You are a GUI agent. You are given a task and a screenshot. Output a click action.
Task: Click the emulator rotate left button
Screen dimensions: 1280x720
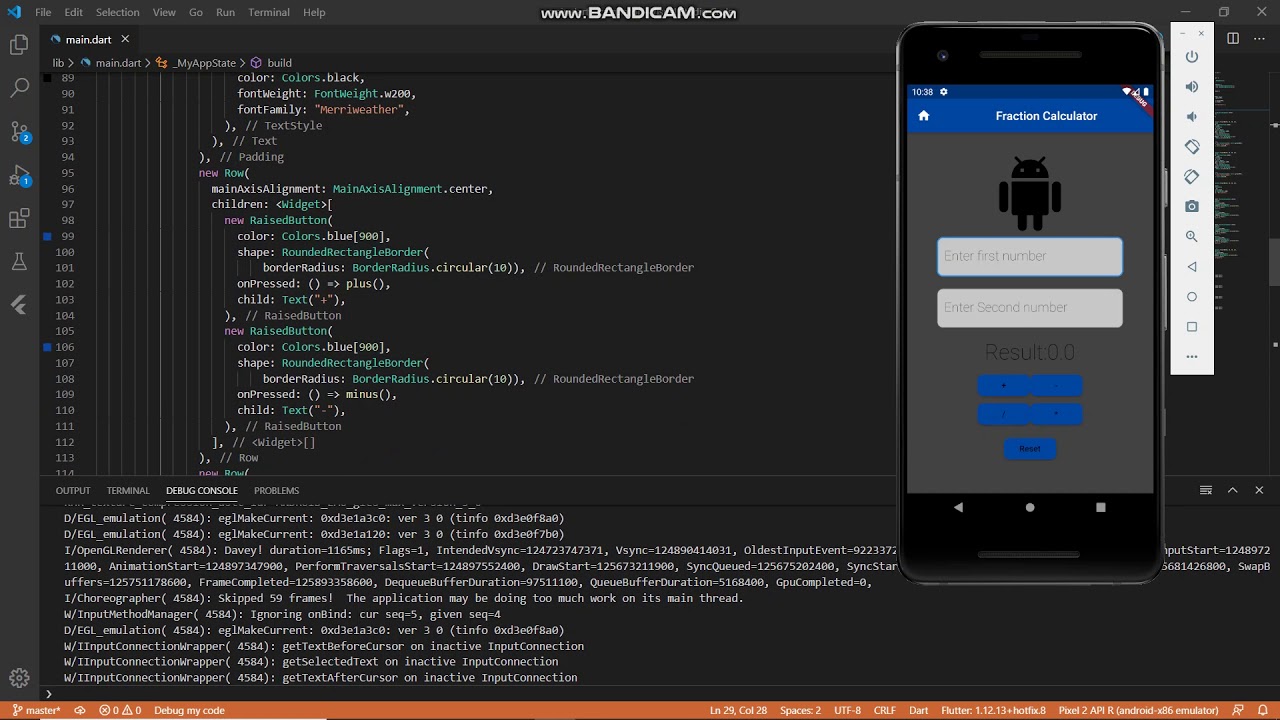1192,147
